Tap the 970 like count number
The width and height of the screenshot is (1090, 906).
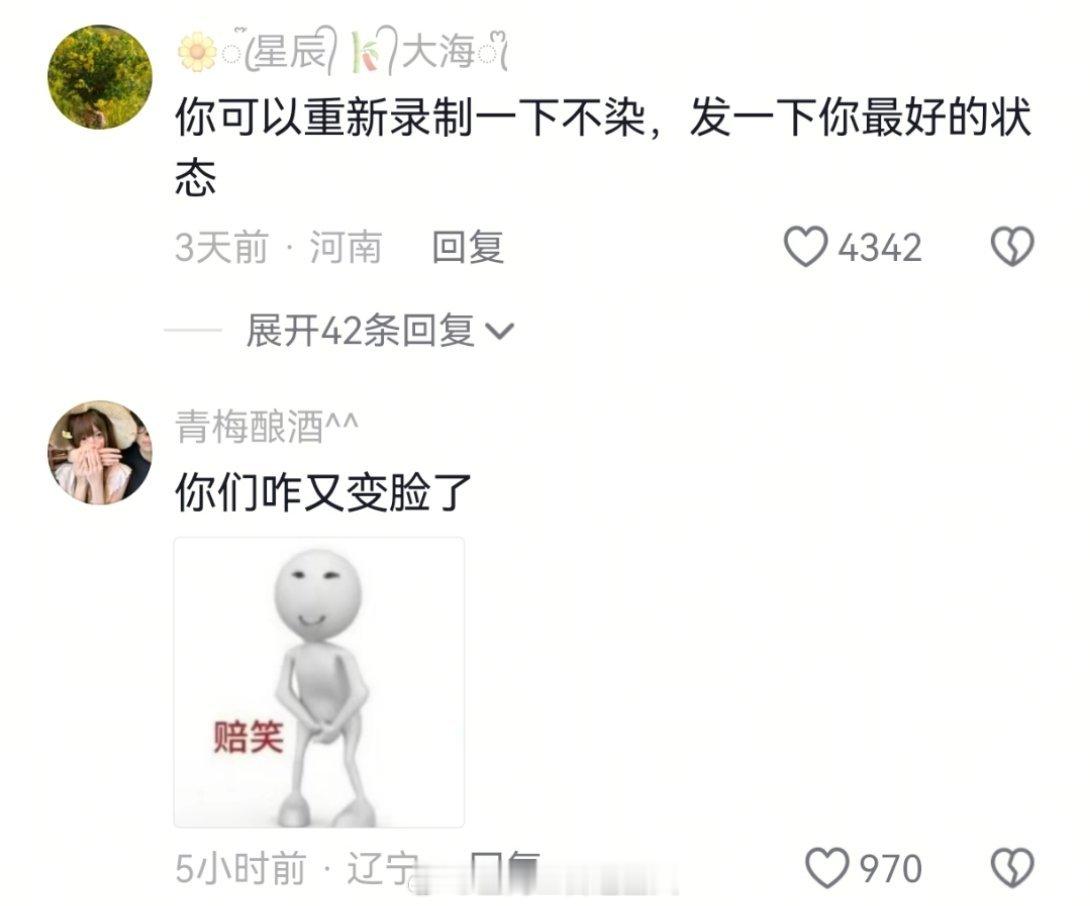click(x=891, y=868)
